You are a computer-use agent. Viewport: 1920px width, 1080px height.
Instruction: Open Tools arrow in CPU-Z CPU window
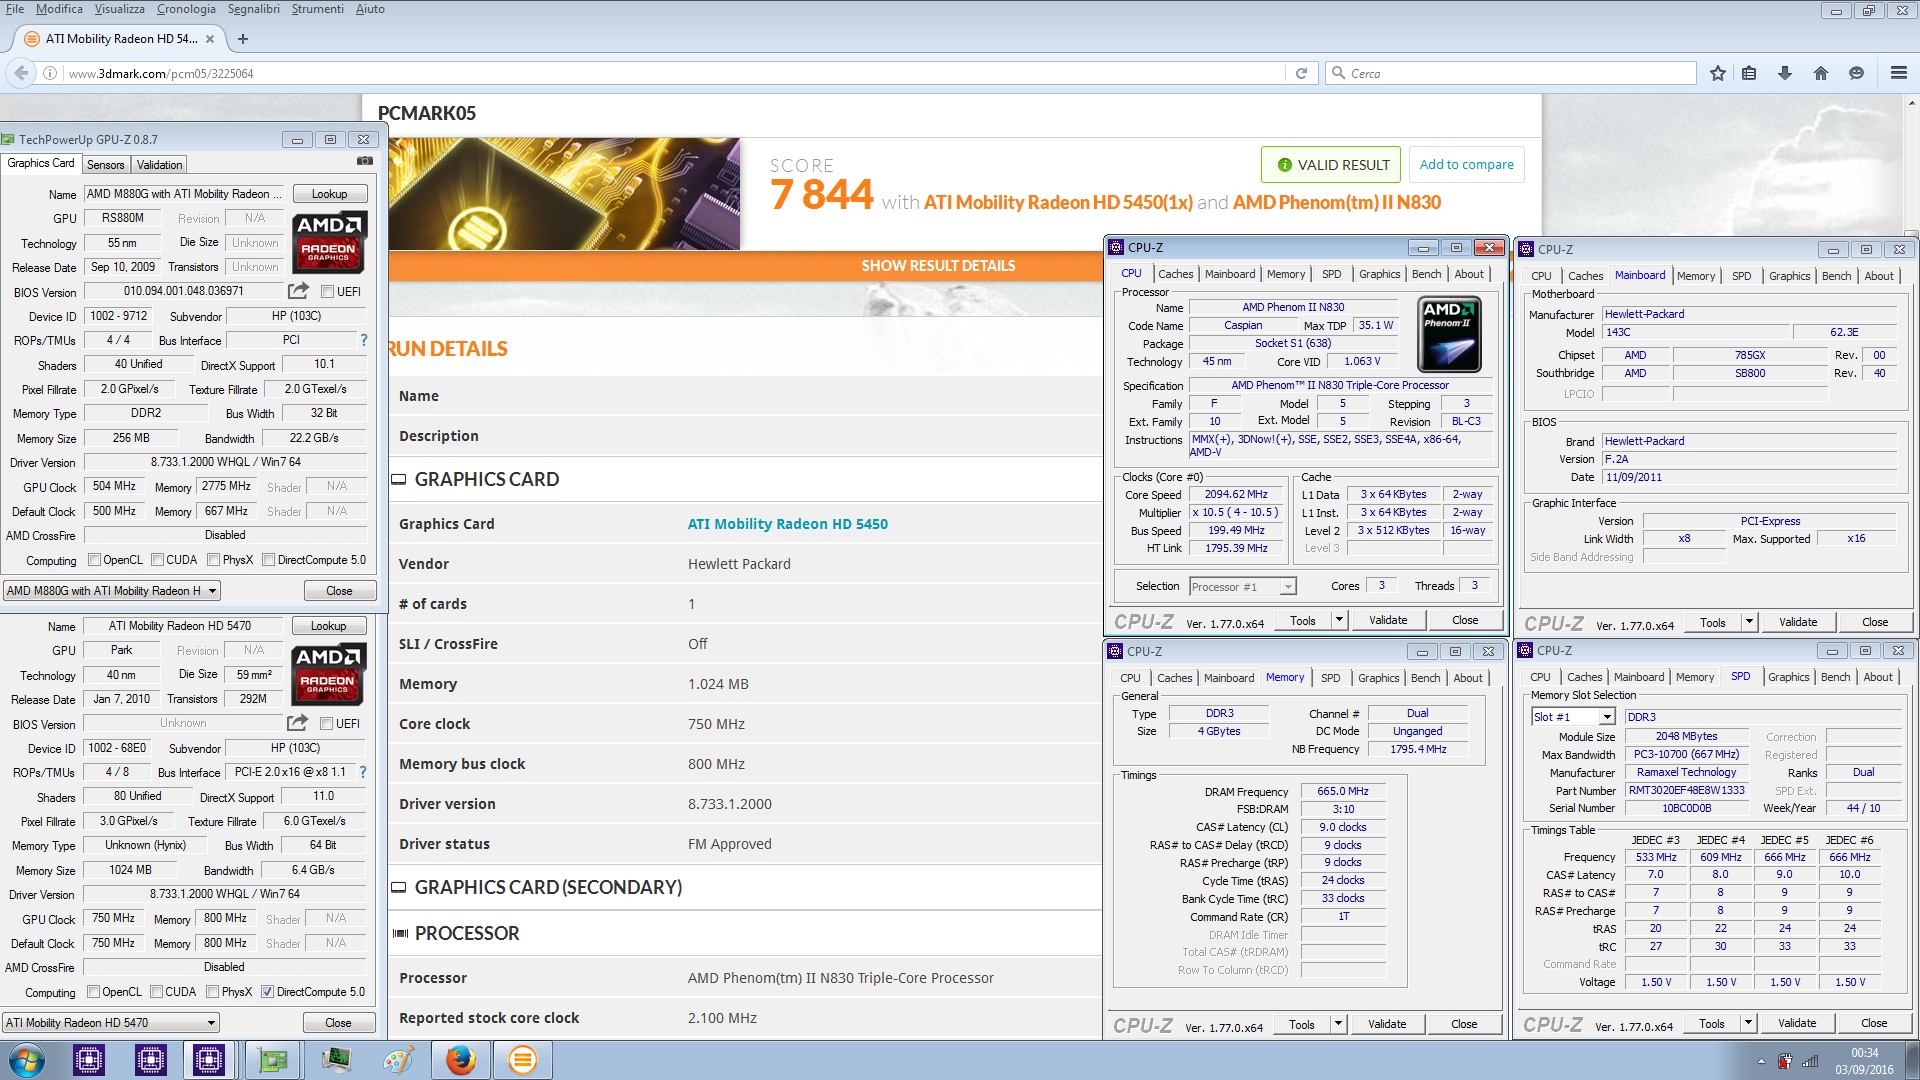[1339, 620]
